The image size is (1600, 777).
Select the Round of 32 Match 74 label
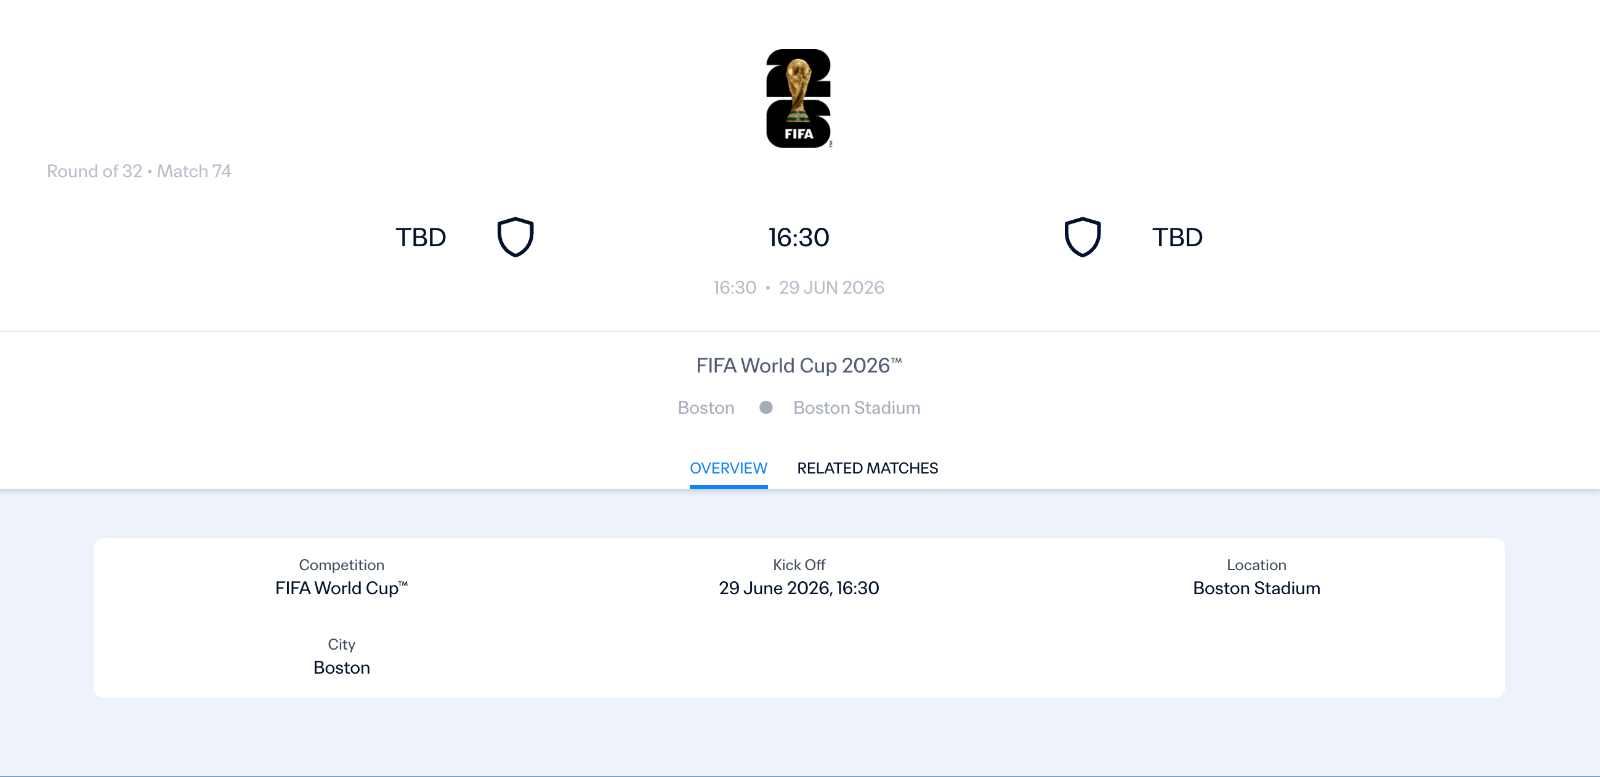(x=138, y=171)
